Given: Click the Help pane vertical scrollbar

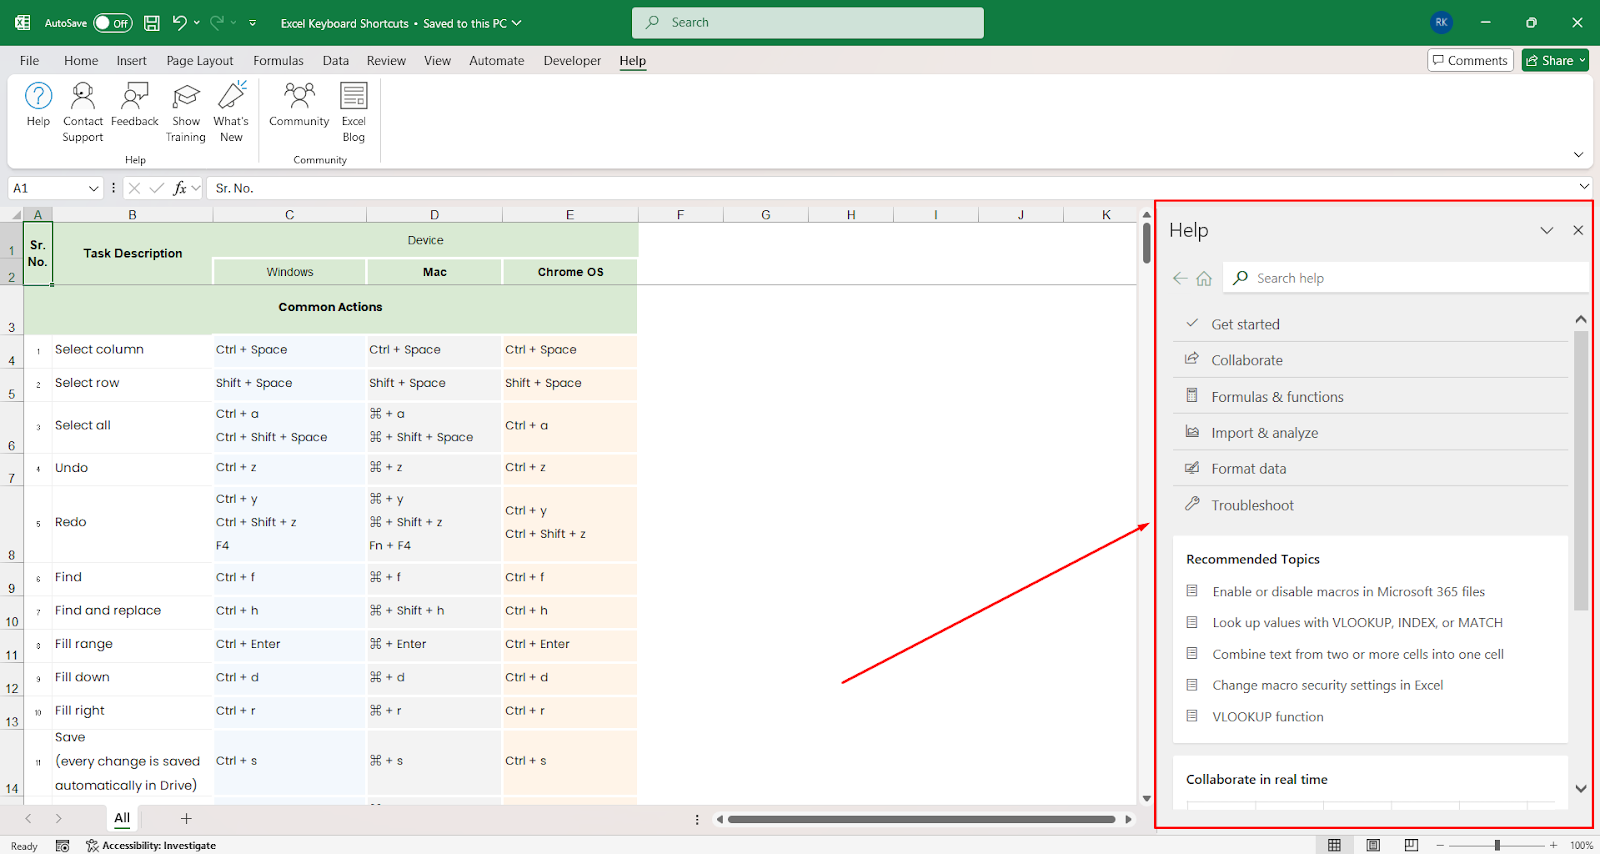Looking at the screenshot, I should (x=1580, y=470).
